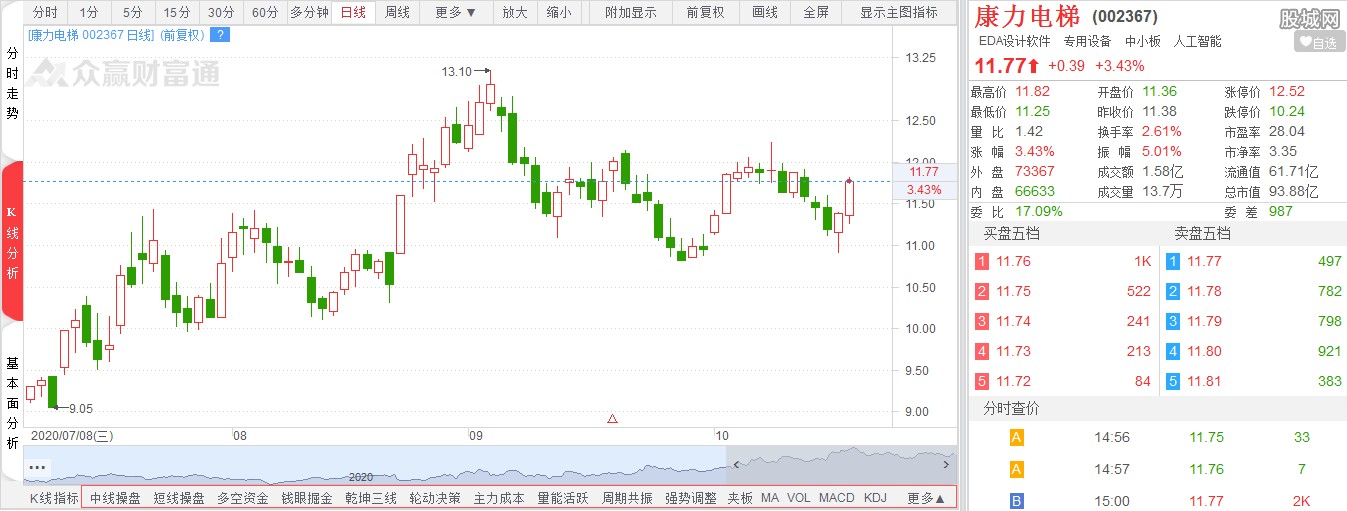Toggle the 夹板 indicator

pos(740,498)
